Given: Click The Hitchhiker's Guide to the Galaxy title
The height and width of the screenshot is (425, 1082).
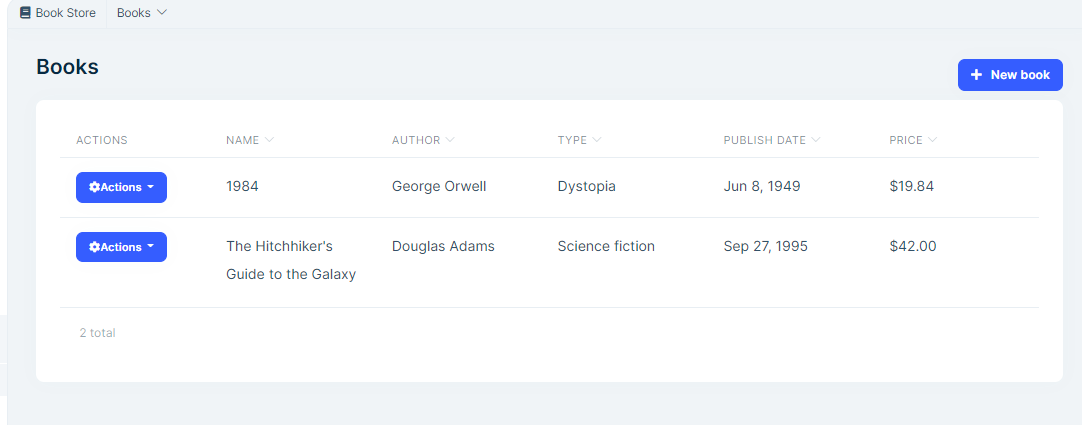Looking at the screenshot, I should tap(290, 260).
